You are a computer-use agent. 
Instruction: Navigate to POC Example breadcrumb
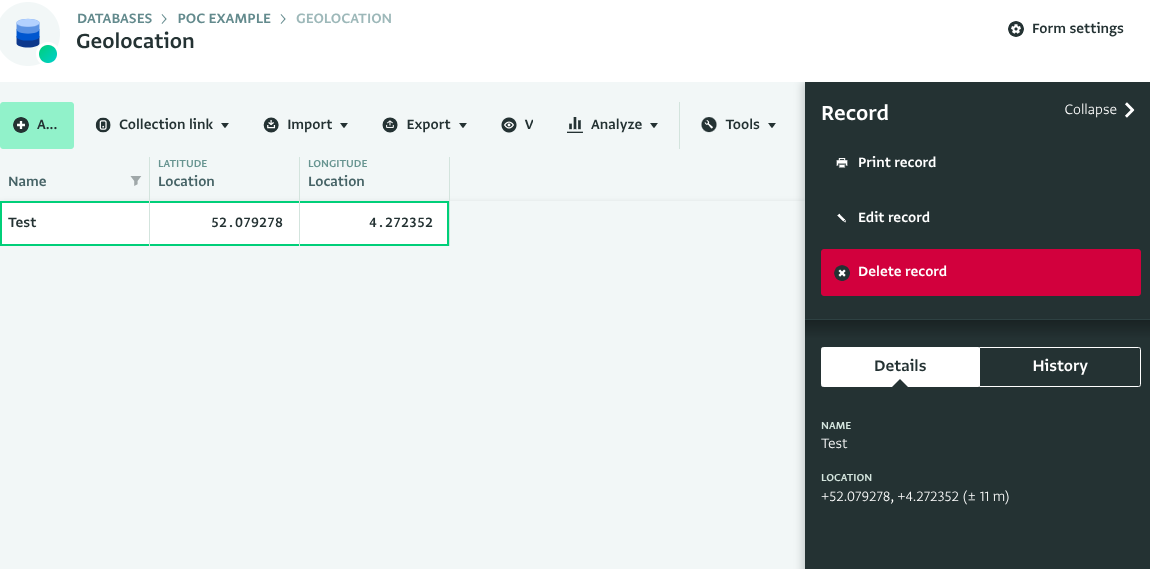[224, 19]
